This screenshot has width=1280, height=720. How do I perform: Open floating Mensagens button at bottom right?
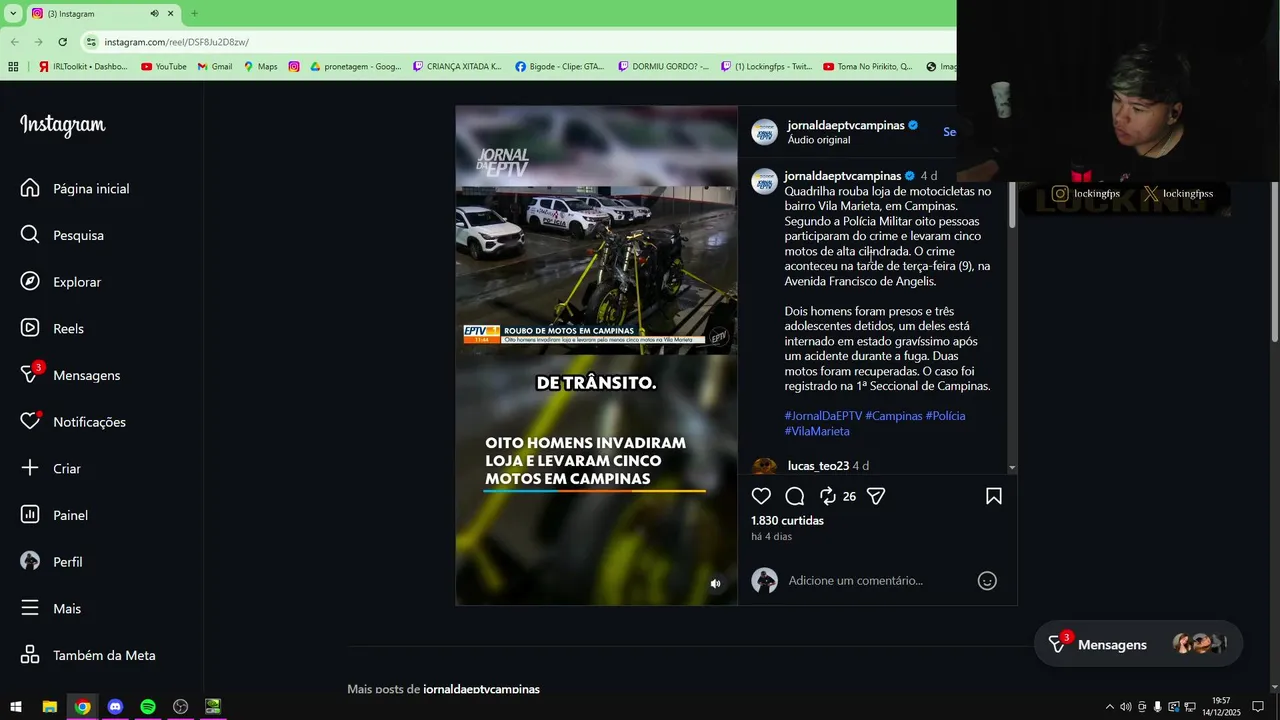point(1138,645)
